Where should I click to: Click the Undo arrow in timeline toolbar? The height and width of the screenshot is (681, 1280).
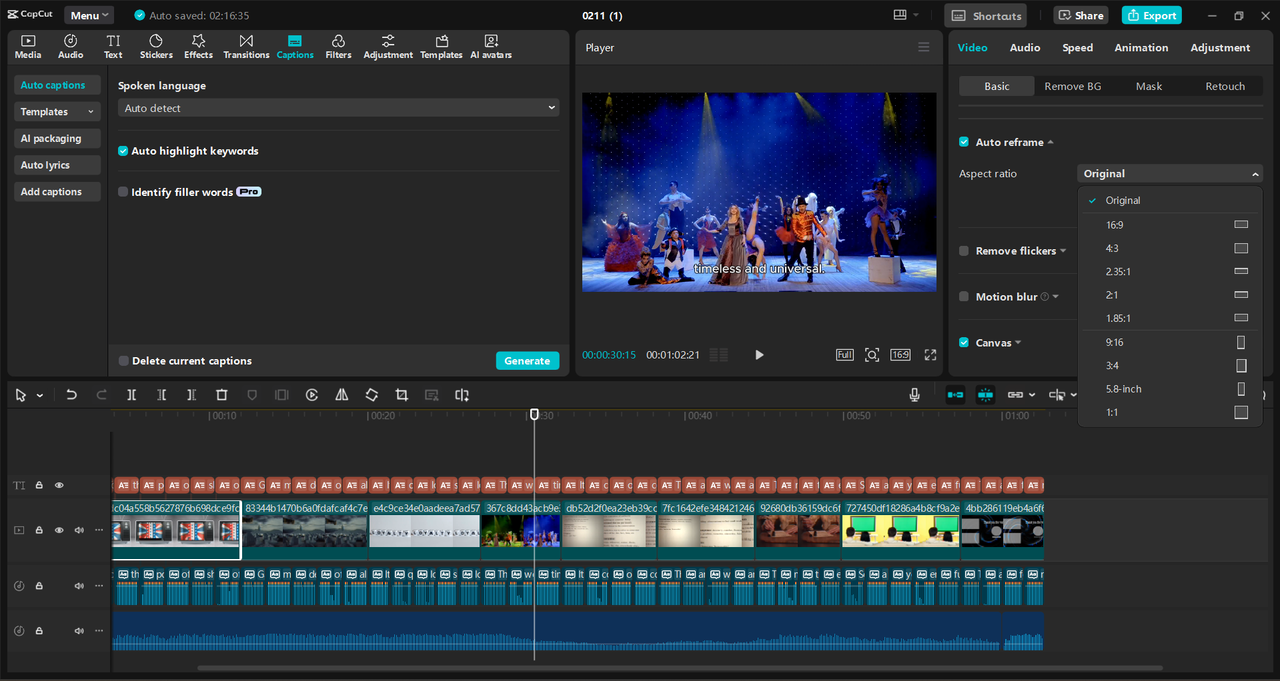pos(71,395)
